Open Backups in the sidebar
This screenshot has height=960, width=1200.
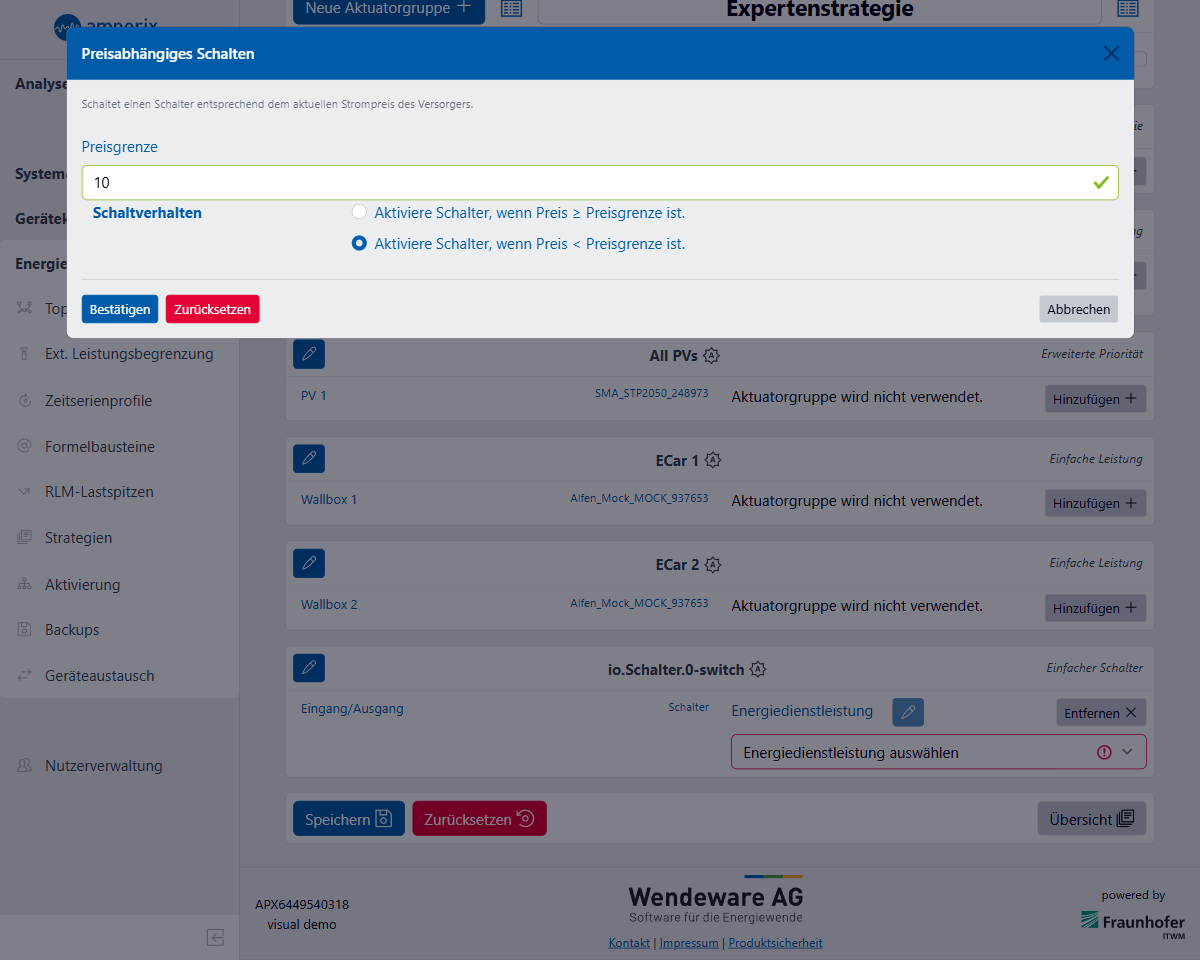coord(72,630)
